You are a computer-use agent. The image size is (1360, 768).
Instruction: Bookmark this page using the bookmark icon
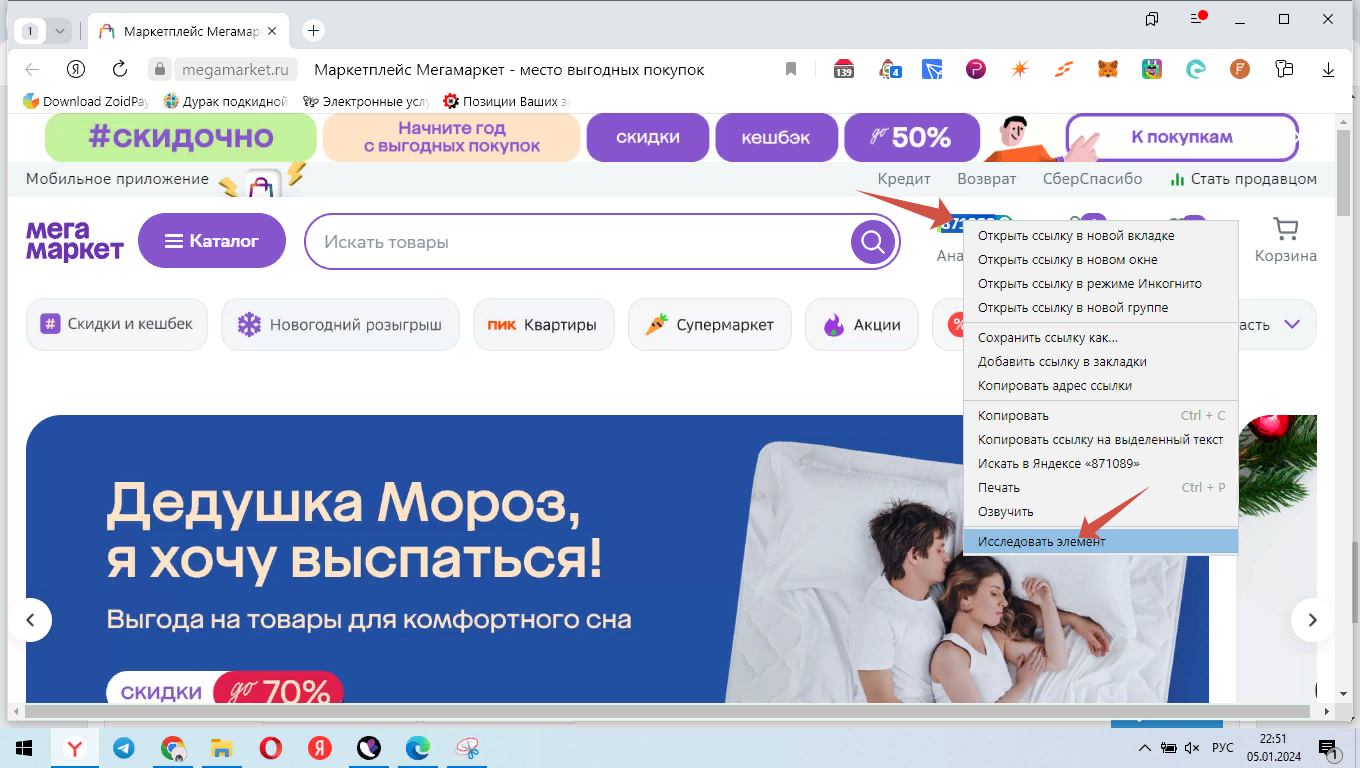(x=791, y=69)
